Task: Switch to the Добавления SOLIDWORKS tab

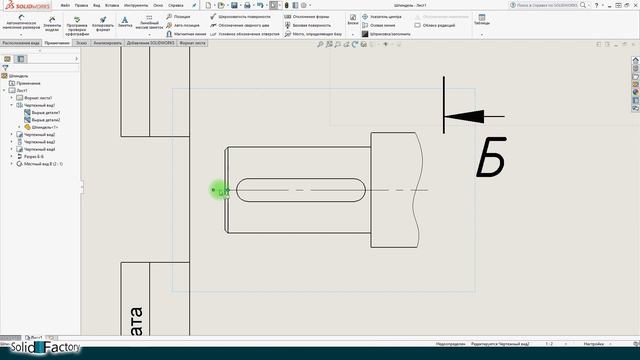Action: tap(151, 43)
